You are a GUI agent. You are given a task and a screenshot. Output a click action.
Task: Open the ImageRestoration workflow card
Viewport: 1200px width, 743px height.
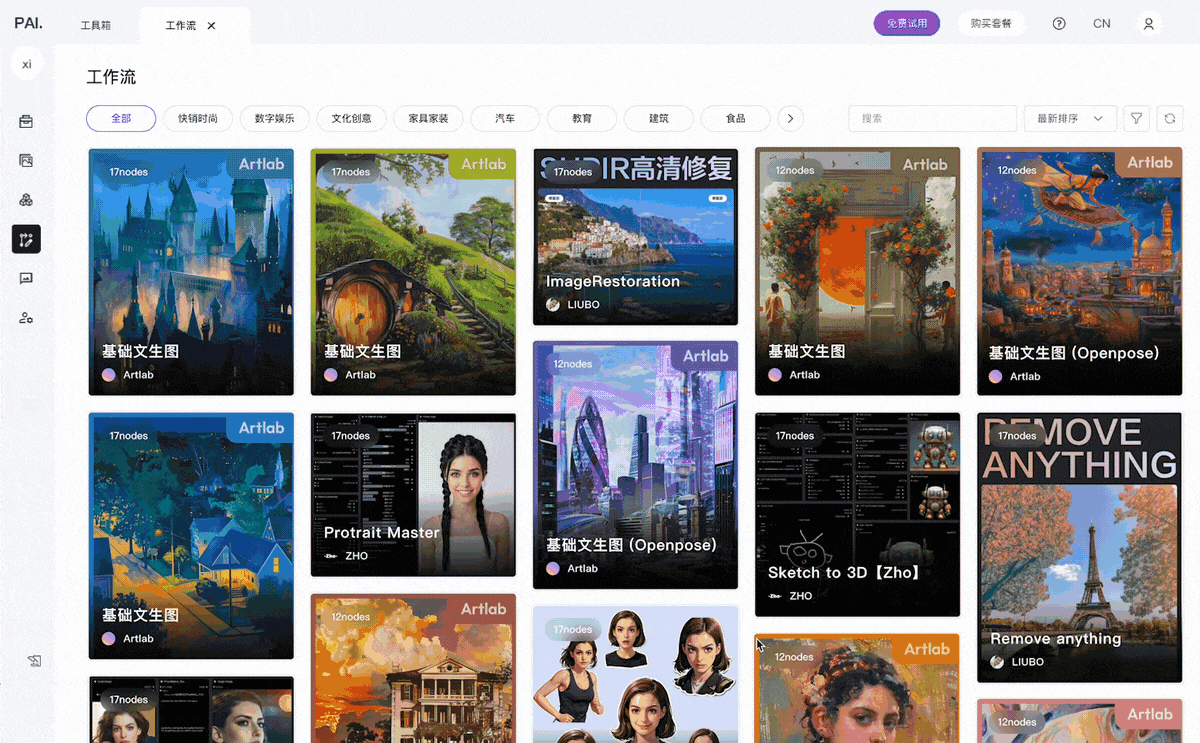pos(635,237)
